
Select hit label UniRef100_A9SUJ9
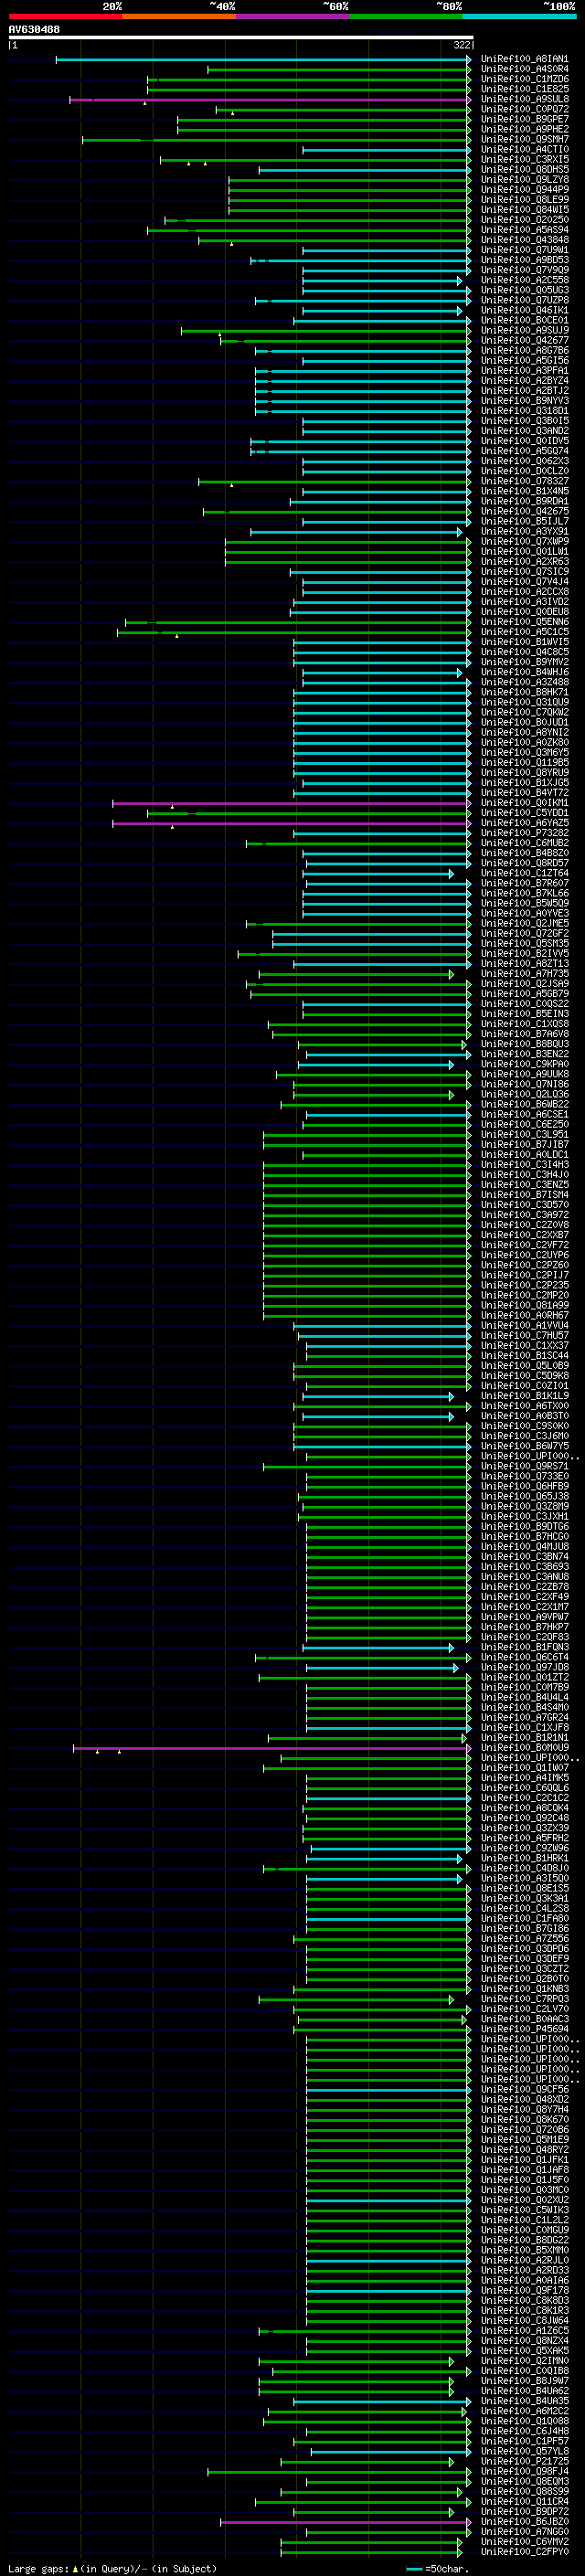[x=524, y=330]
